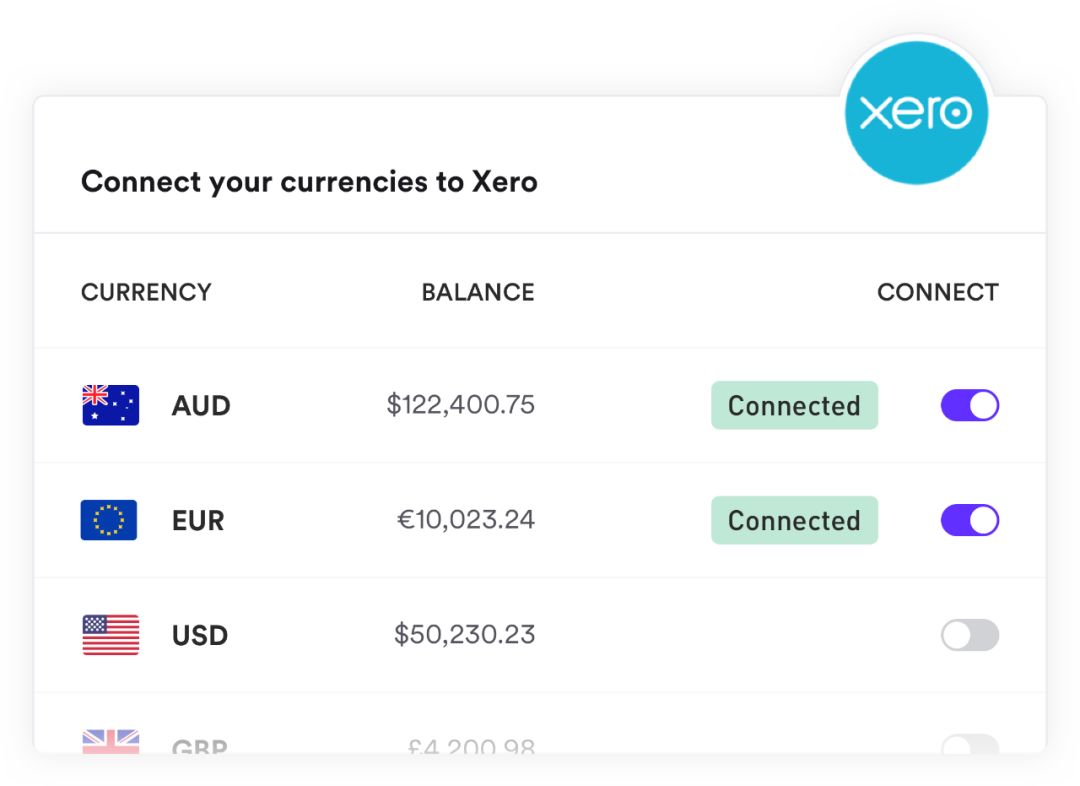Screen dimensions: 1080x786
Task: Turn off the EUR connect toggle
Action: (x=970, y=520)
